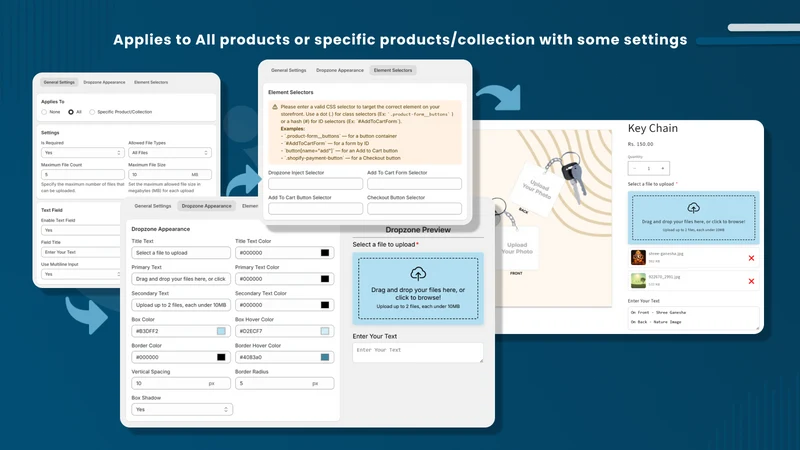Screen dimensions: 800x450
Task: Open the Box Hover Color swatch
Action: (325, 331)
